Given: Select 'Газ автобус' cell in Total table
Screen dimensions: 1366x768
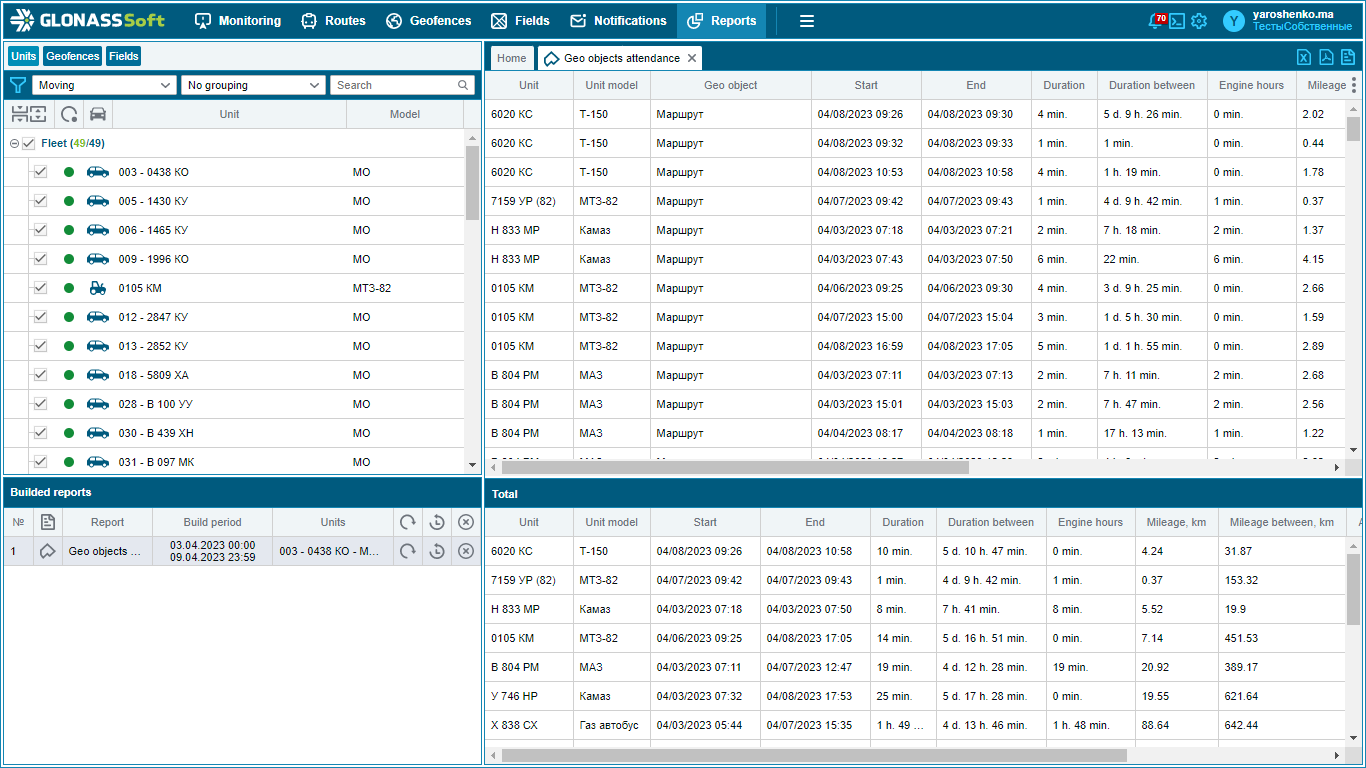Looking at the screenshot, I should [x=609, y=725].
